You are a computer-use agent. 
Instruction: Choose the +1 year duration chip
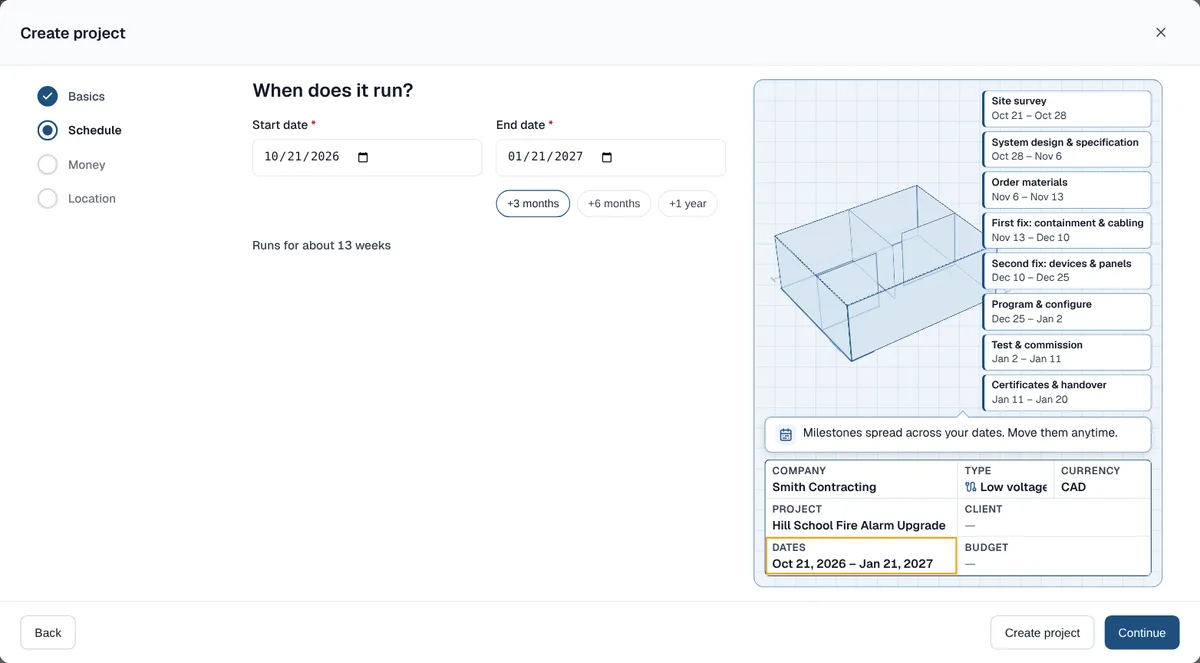pos(688,203)
